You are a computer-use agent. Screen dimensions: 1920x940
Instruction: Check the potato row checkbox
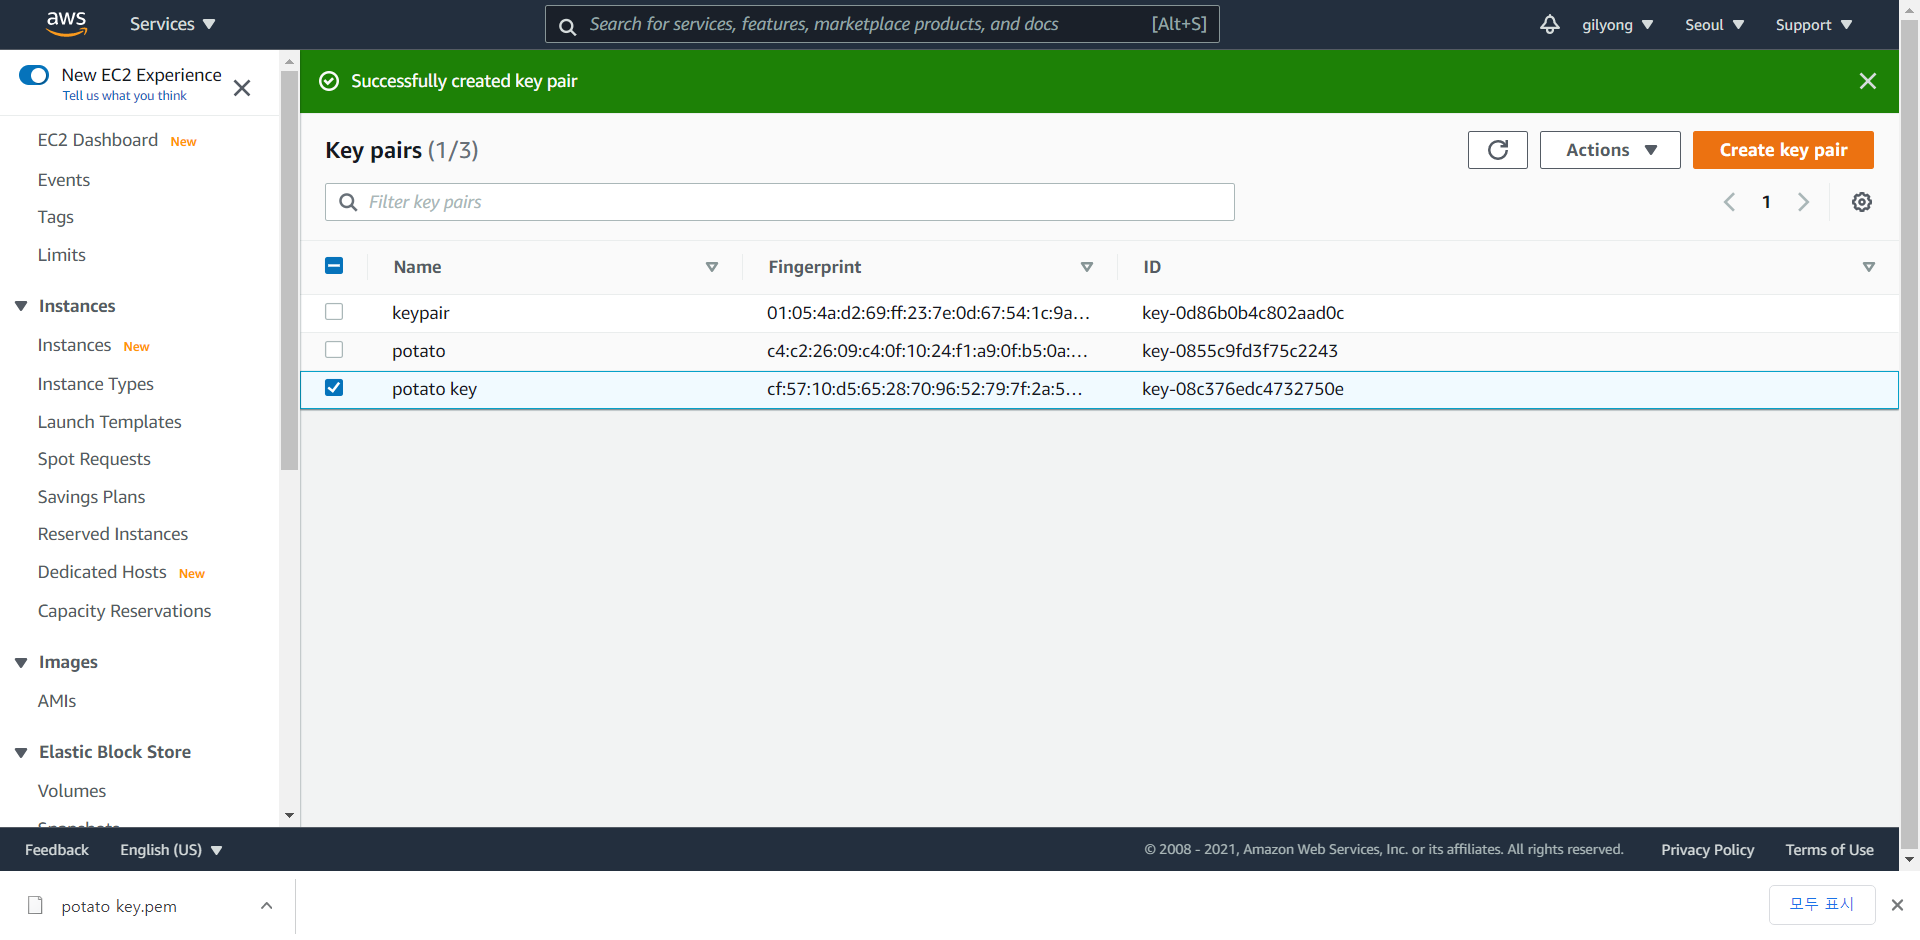pyautogui.click(x=334, y=350)
